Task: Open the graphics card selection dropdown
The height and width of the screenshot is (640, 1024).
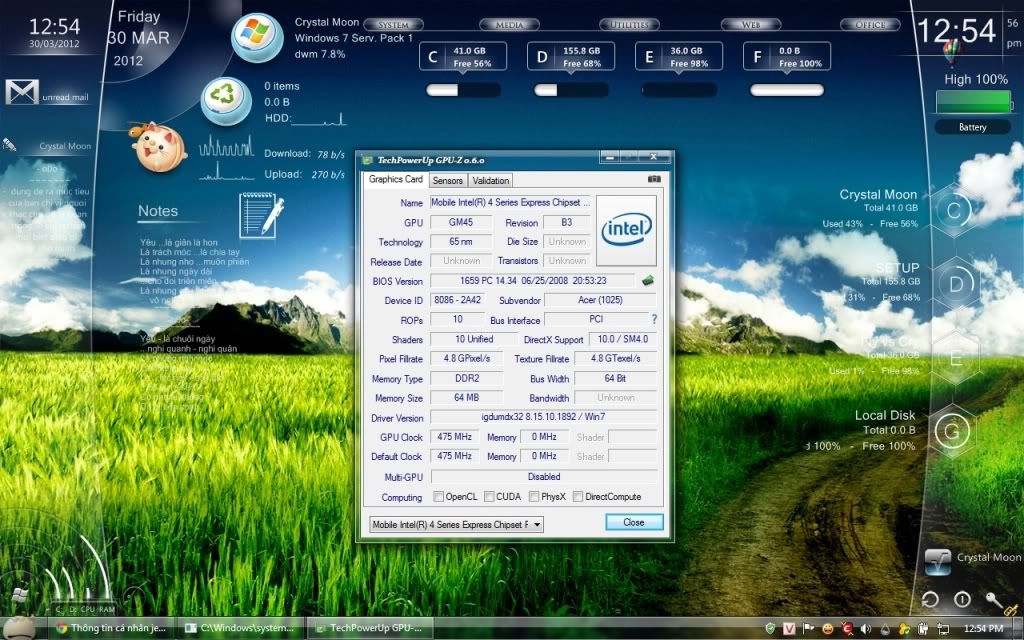Action: click(x=456, y=524)
